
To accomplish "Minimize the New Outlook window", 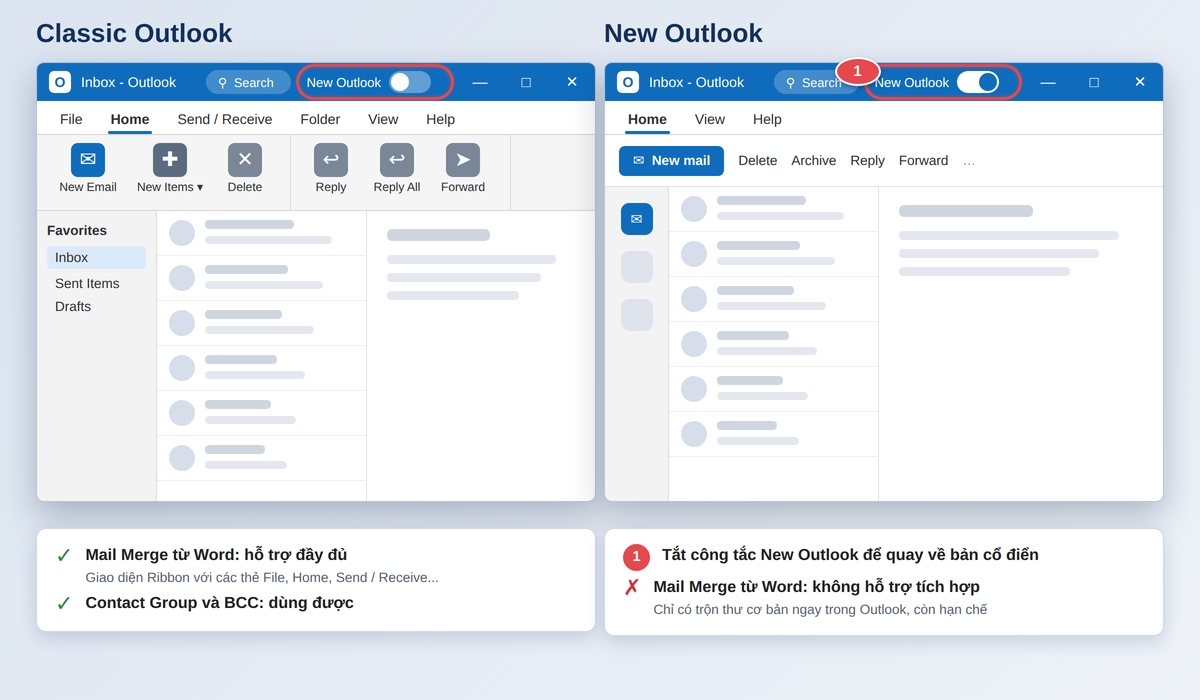I will pos(1048,82).
